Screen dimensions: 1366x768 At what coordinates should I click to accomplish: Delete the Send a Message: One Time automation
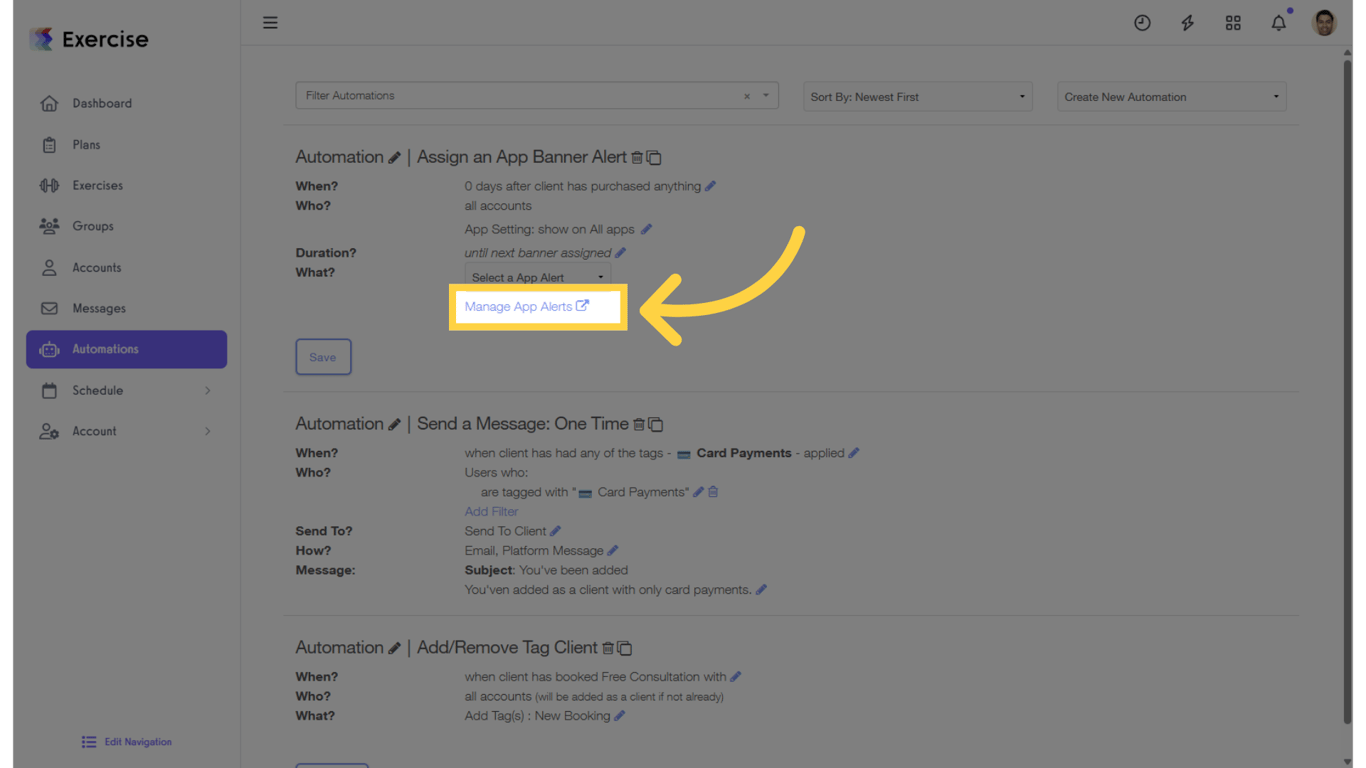point(639,425)
